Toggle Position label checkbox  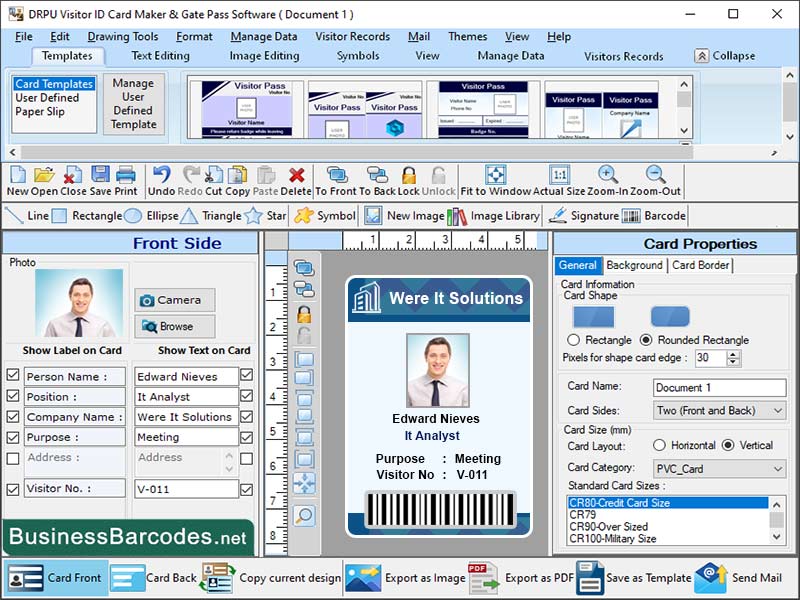pyautogui.click(x=13, y=396)
